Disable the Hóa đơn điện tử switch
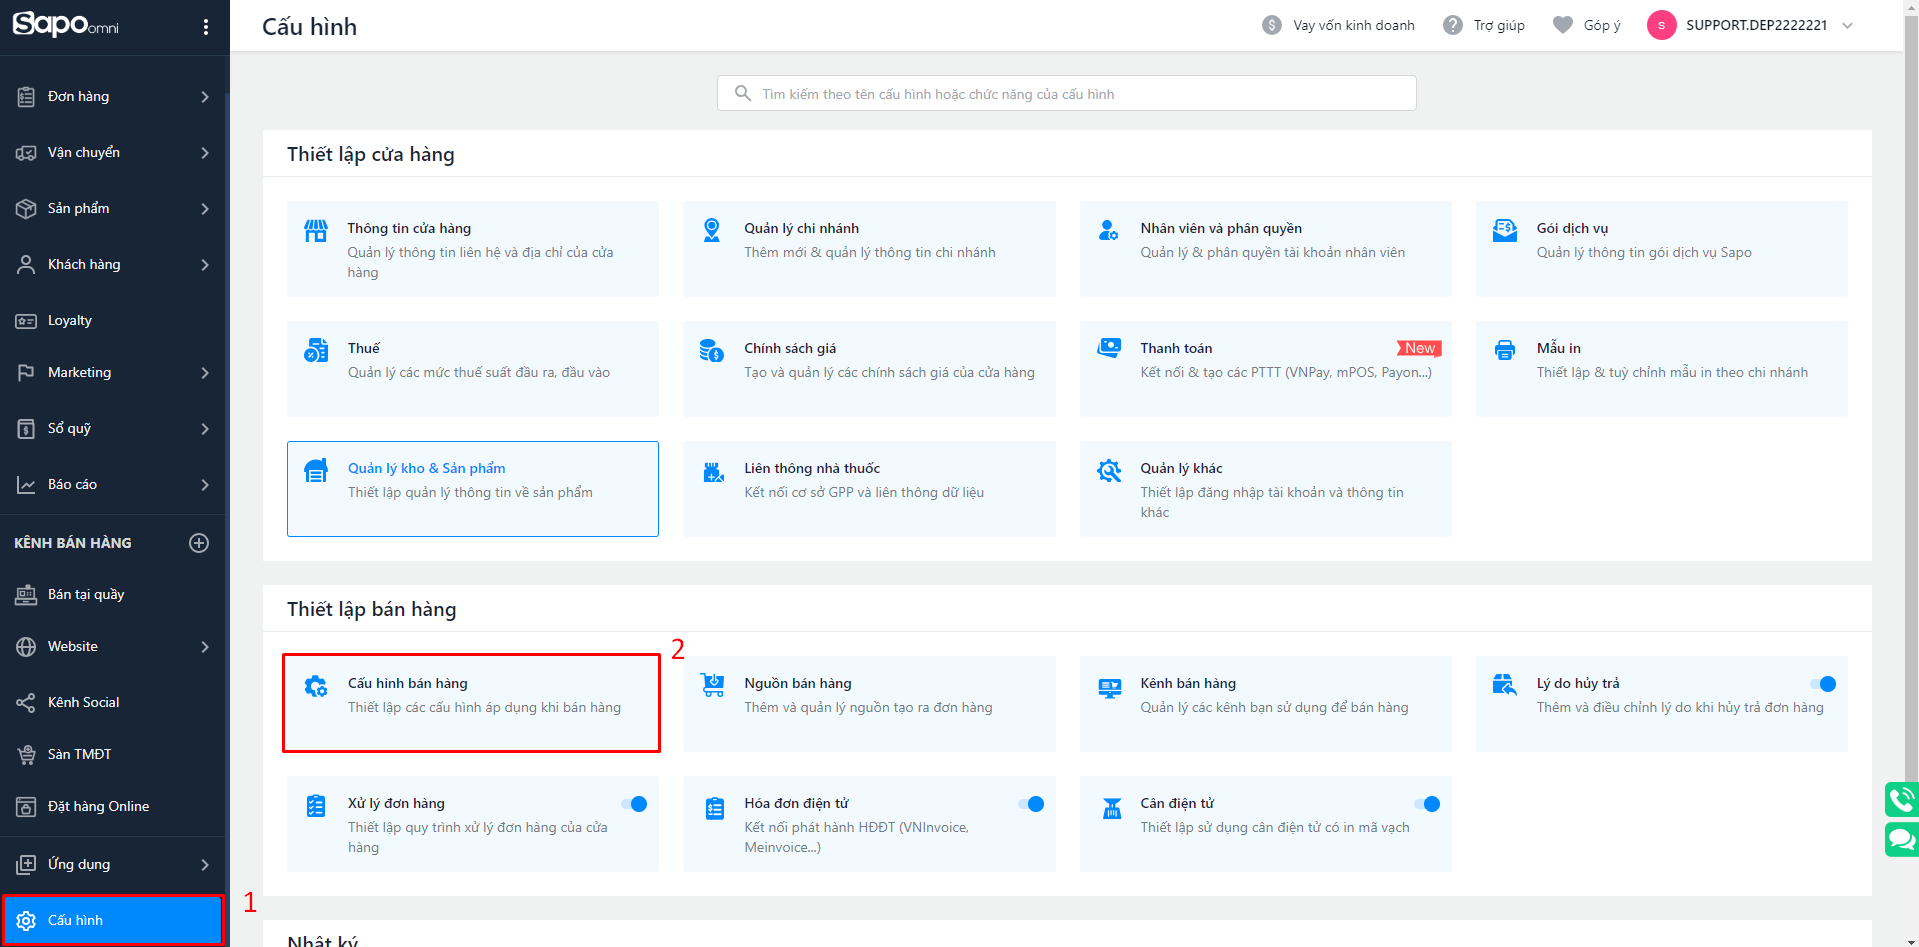The height and width of the screenshot is (947, 1919). click(x=1031, y=804)
